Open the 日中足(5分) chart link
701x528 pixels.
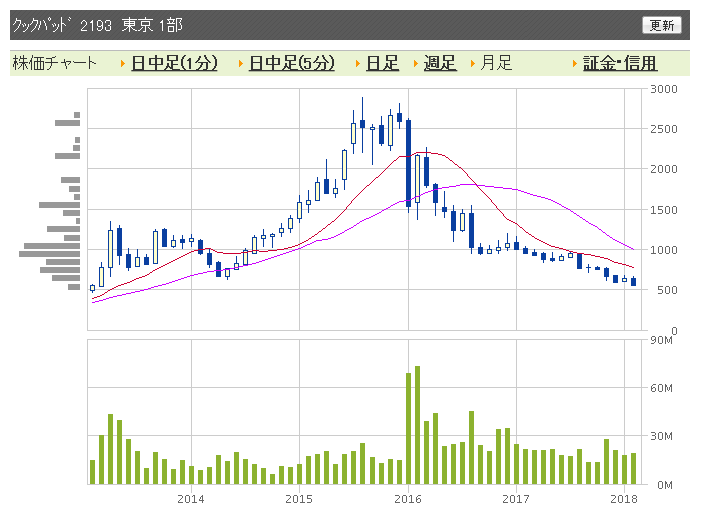click(291, 63)
